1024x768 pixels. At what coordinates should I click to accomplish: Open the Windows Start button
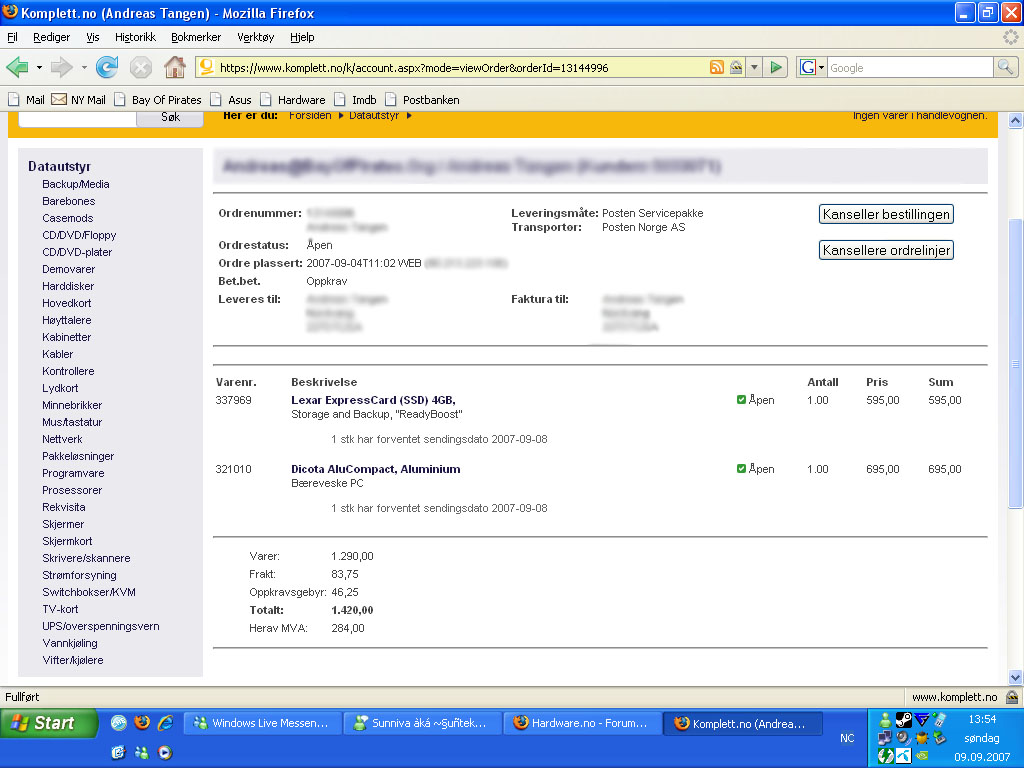point(49,723)
